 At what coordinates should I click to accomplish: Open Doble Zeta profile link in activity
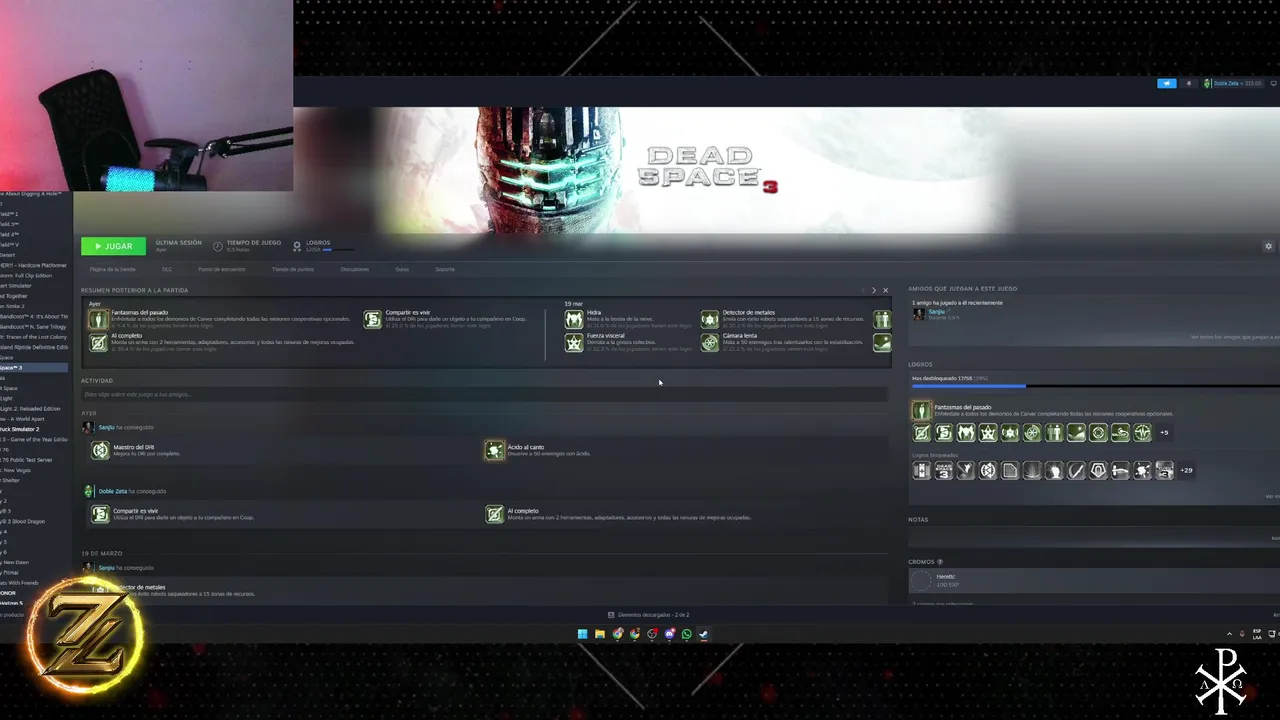coord(112,491)
